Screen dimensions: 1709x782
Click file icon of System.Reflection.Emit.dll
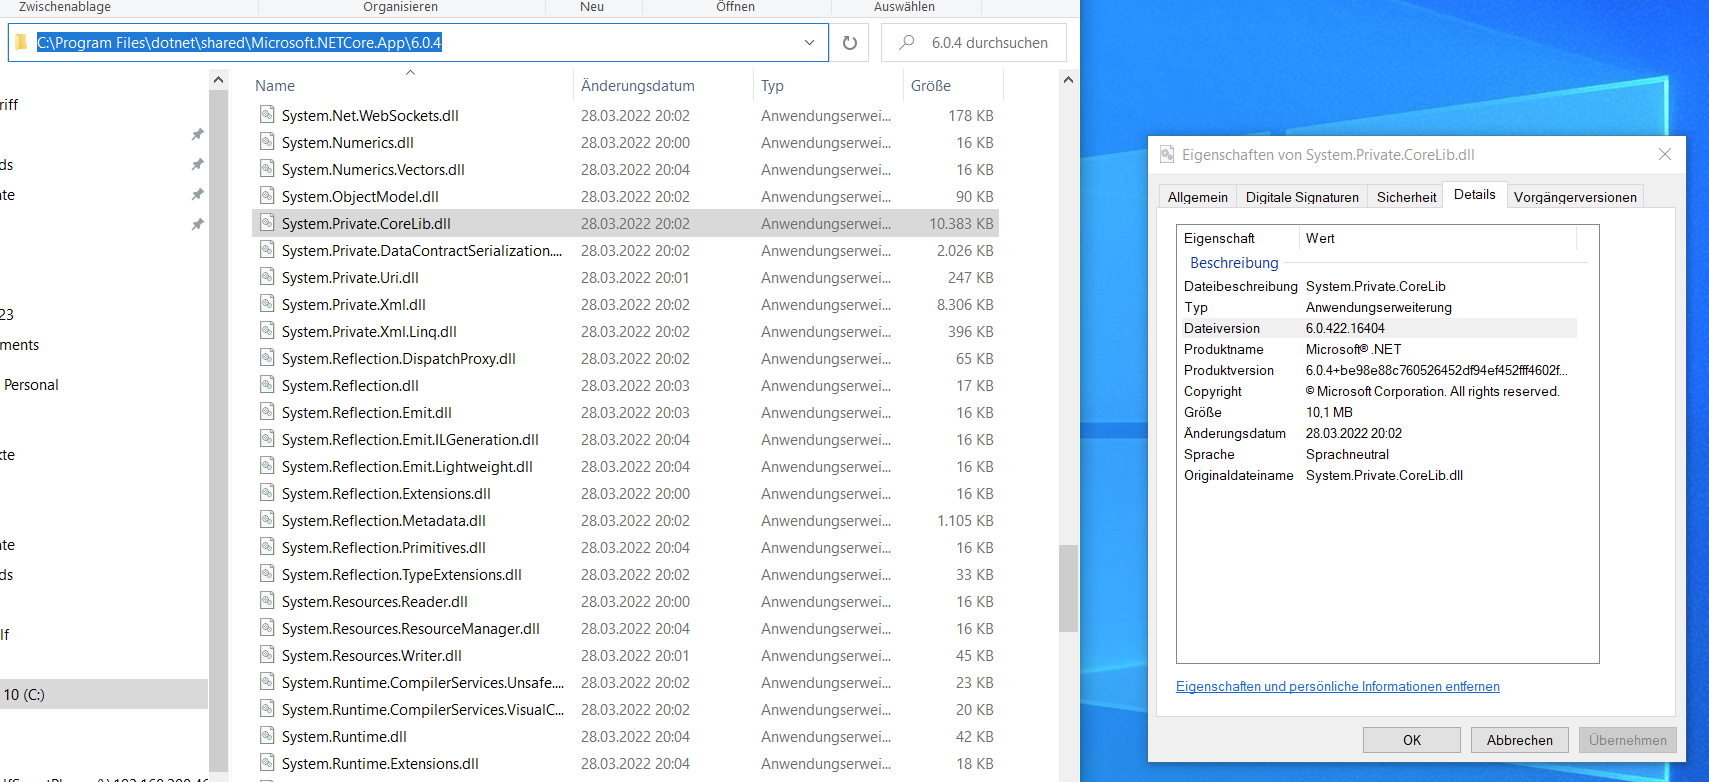[267, 412]
